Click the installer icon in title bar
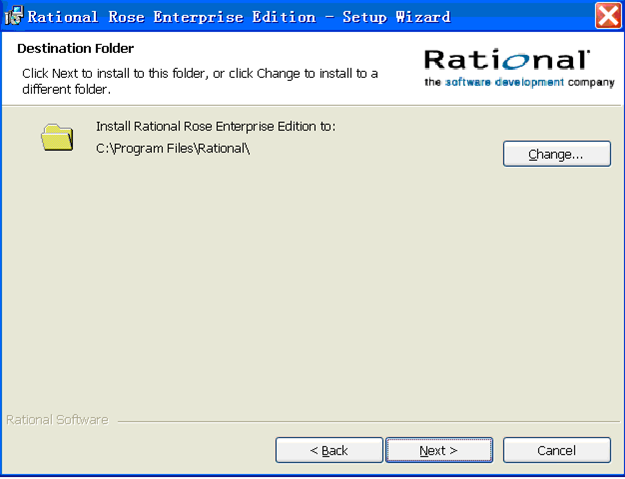 (x=14, y=16)
